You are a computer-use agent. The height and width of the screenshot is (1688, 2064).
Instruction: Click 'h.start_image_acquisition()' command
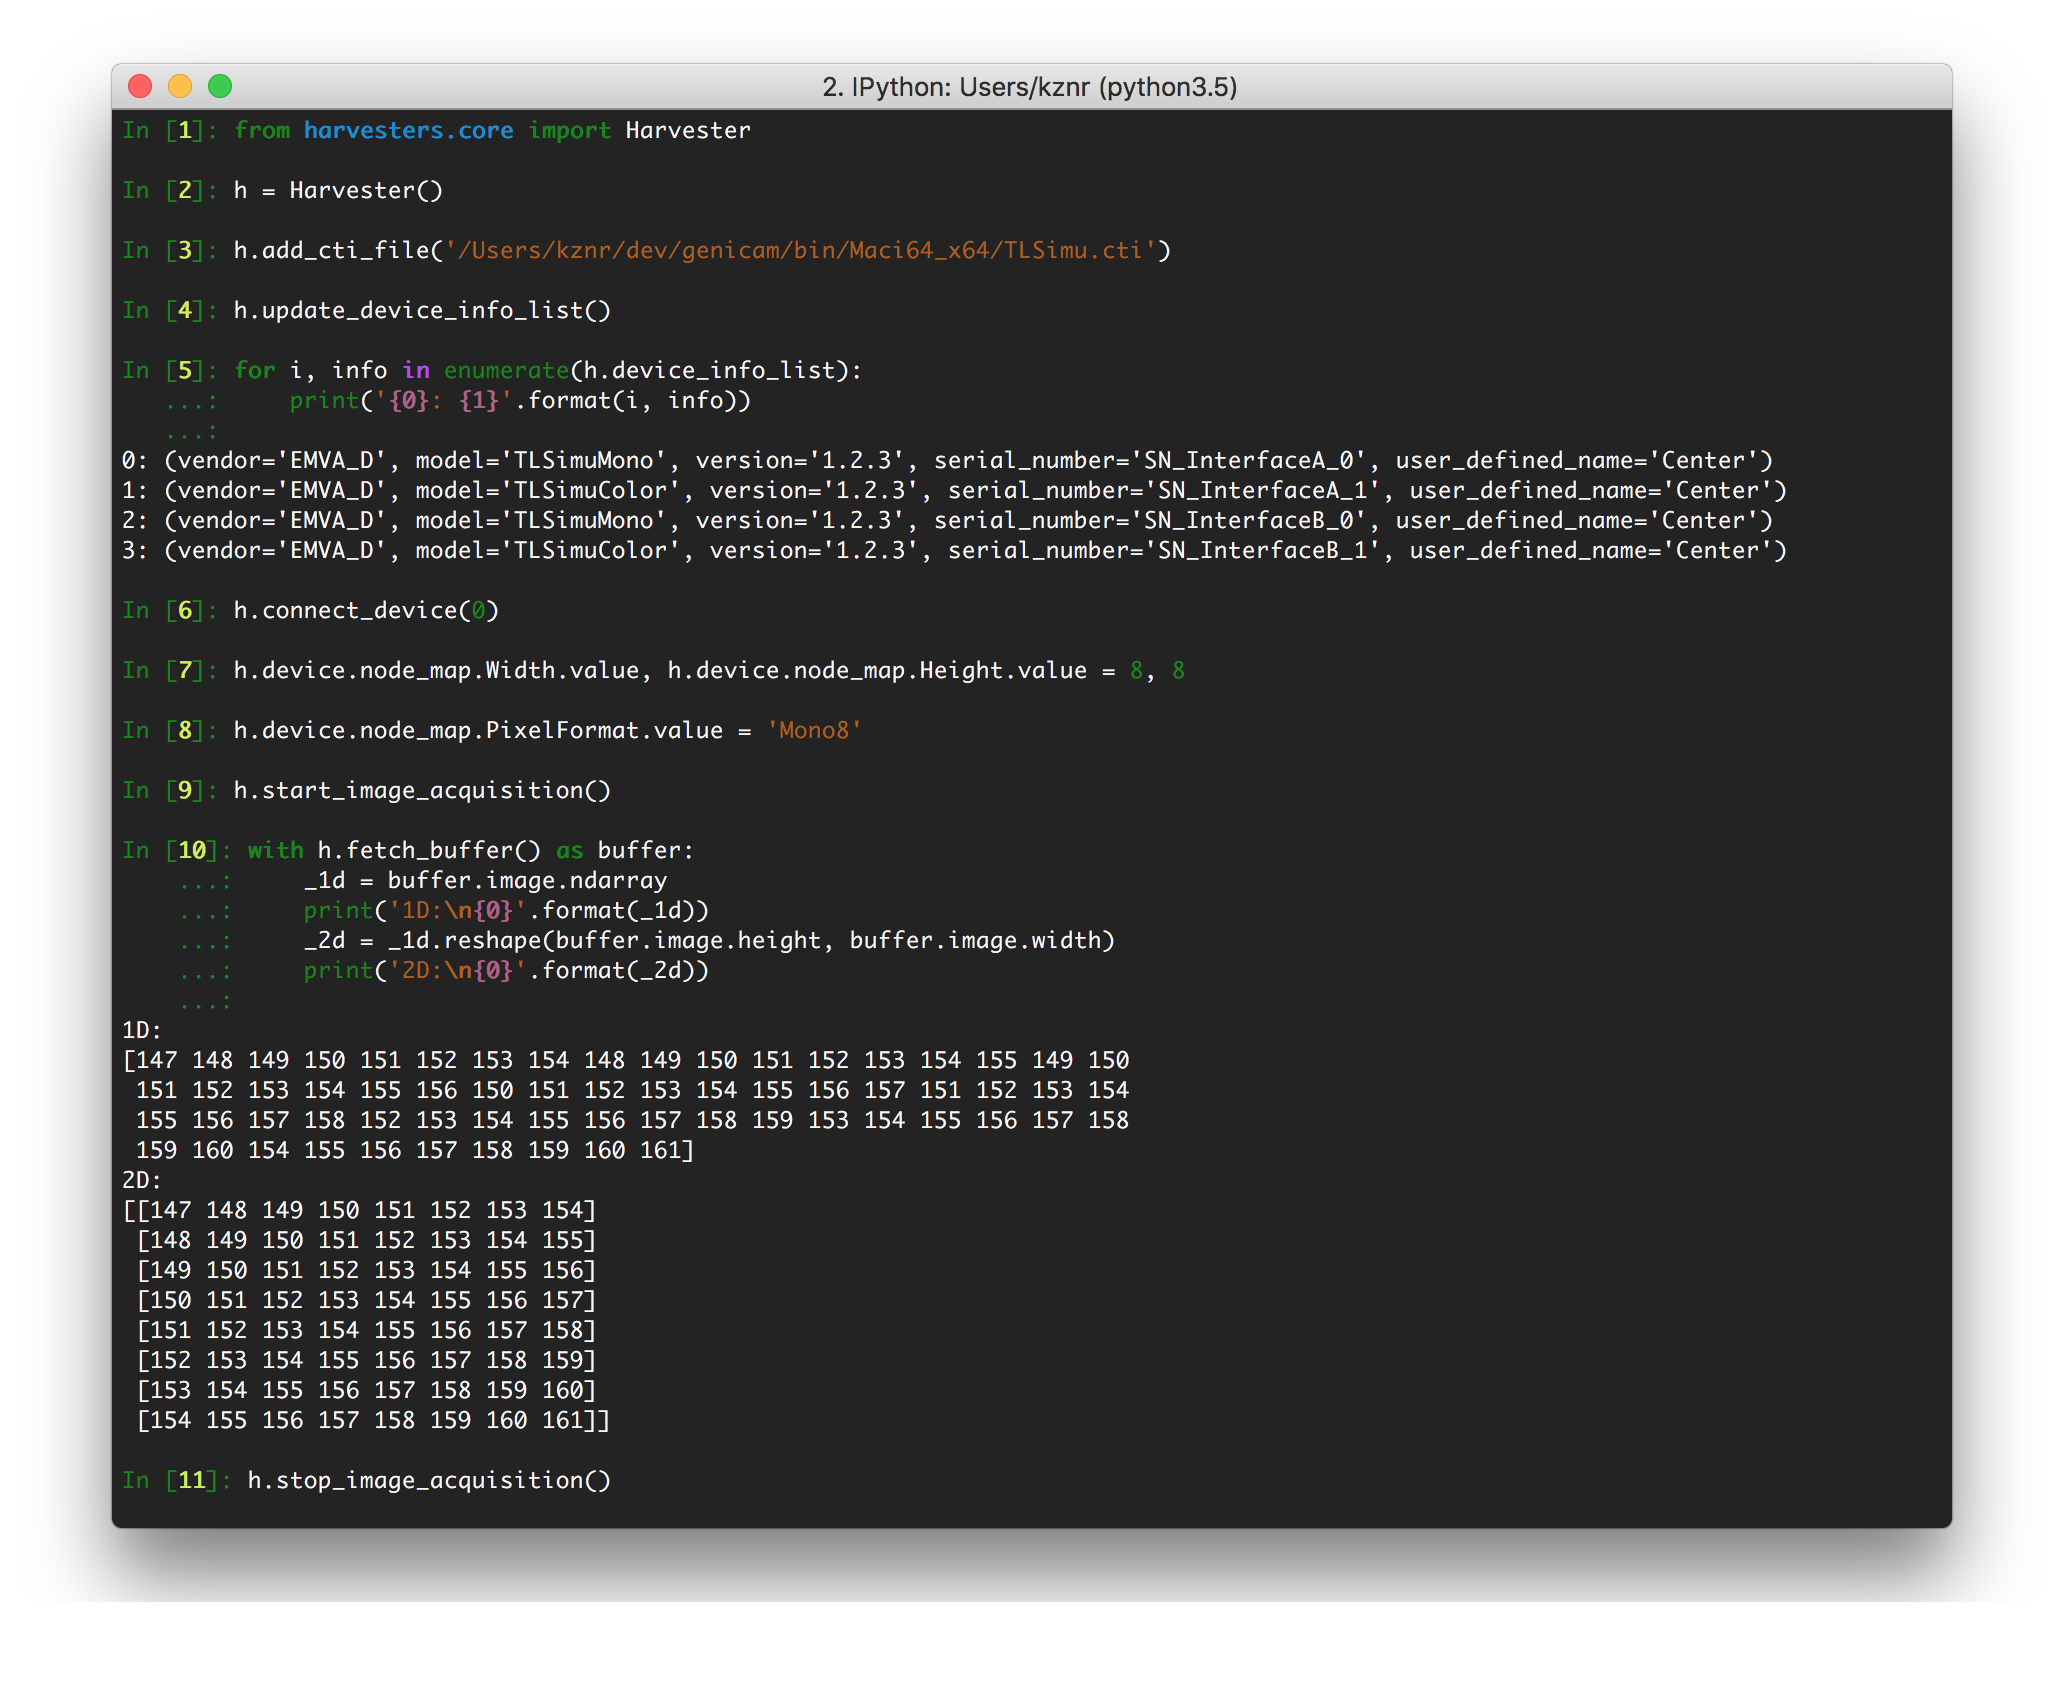click(x=422, y=791)
